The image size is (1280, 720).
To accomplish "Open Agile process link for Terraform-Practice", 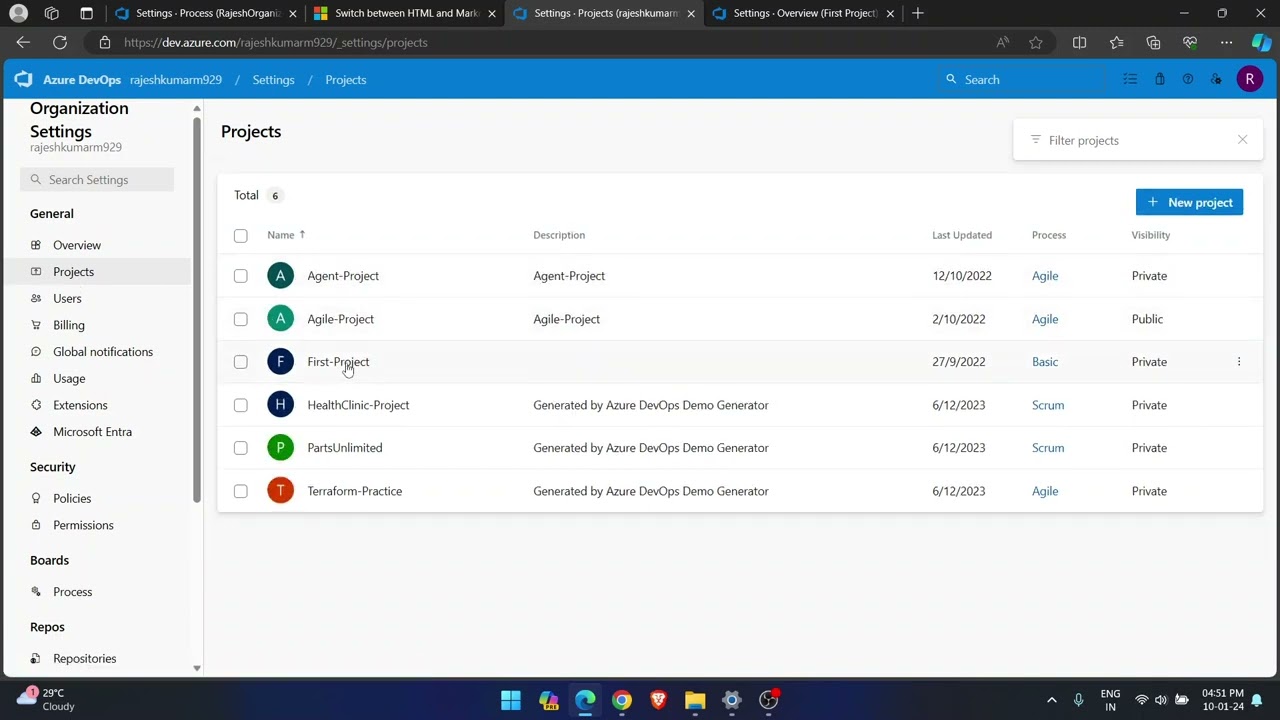I will pyautogui.click(x=1045, y=491).
